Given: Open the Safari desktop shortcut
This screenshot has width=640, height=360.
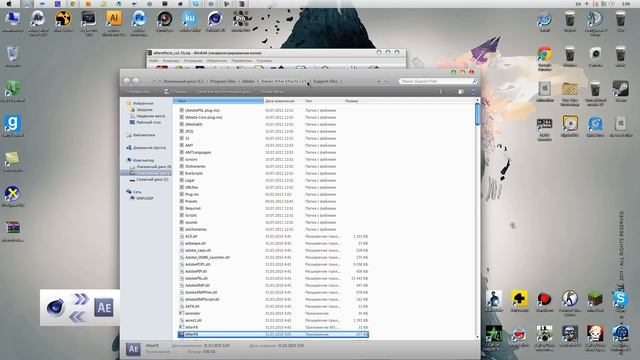Looking at the screenshot, I should click(544, 19).
